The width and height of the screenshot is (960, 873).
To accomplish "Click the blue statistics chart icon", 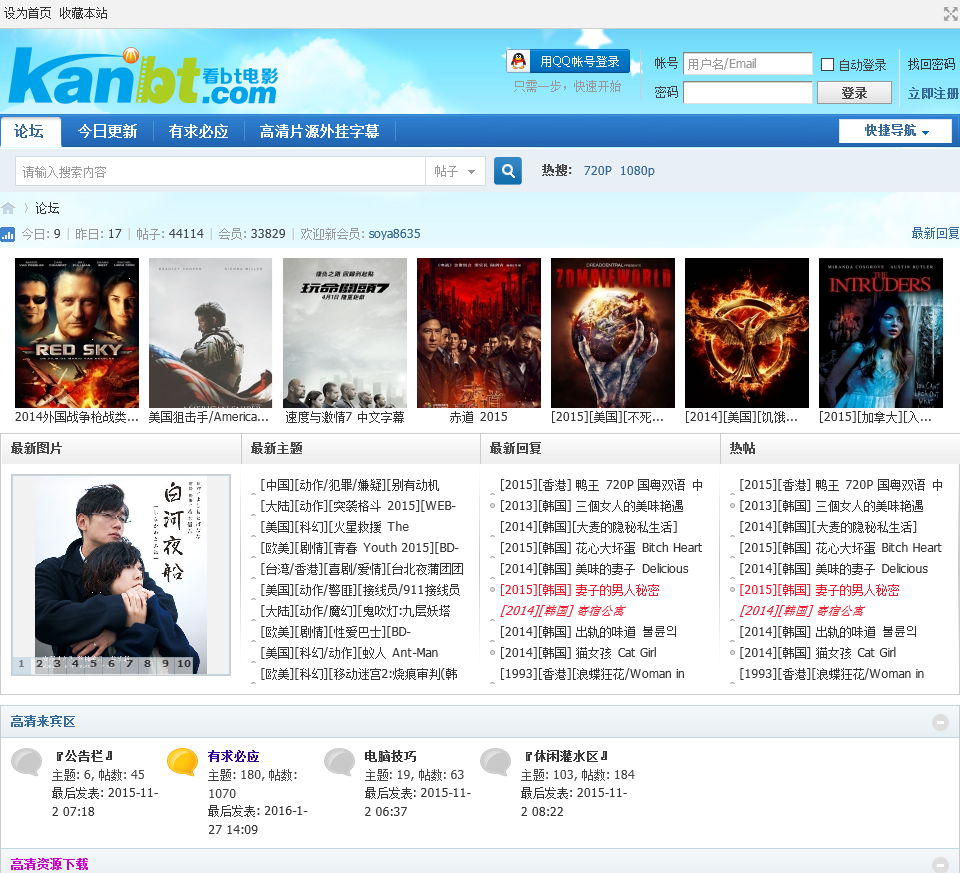I will 7,234.
